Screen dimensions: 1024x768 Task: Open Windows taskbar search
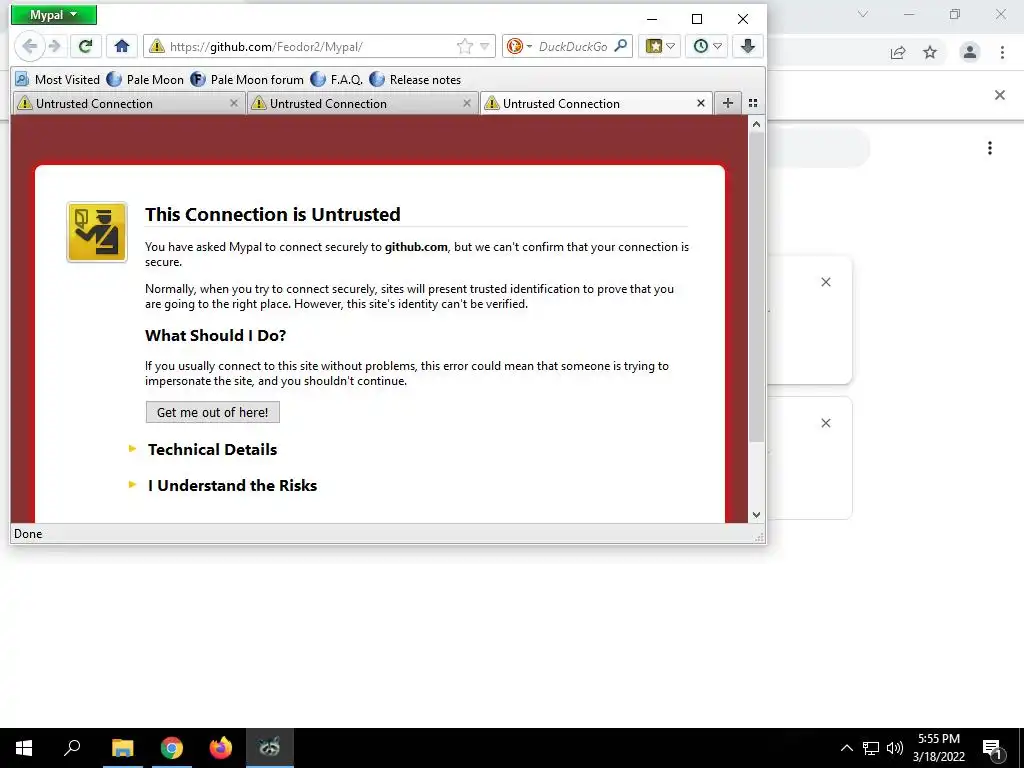pyautogui.click(x=72, y=748)
